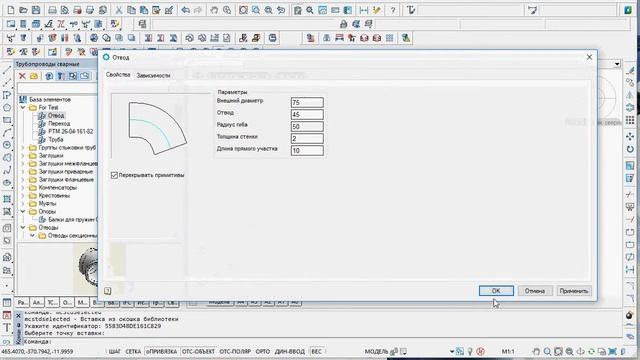Collapse the Отводы folder

(23, 227)
